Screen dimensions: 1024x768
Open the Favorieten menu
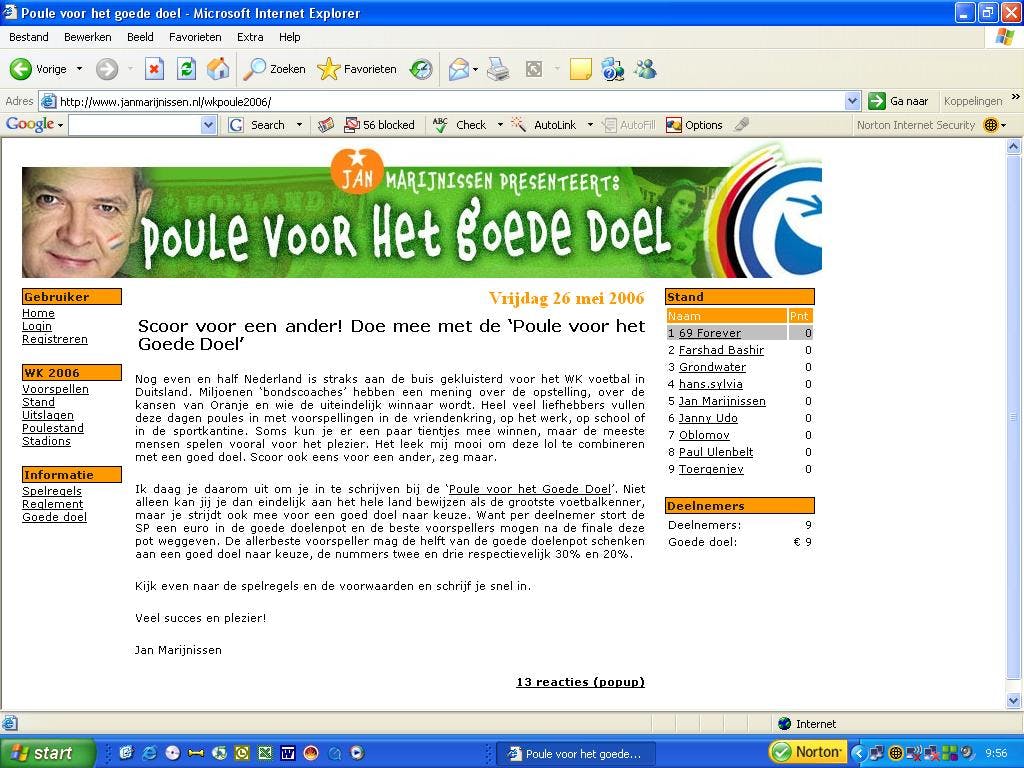pos(195,37)
